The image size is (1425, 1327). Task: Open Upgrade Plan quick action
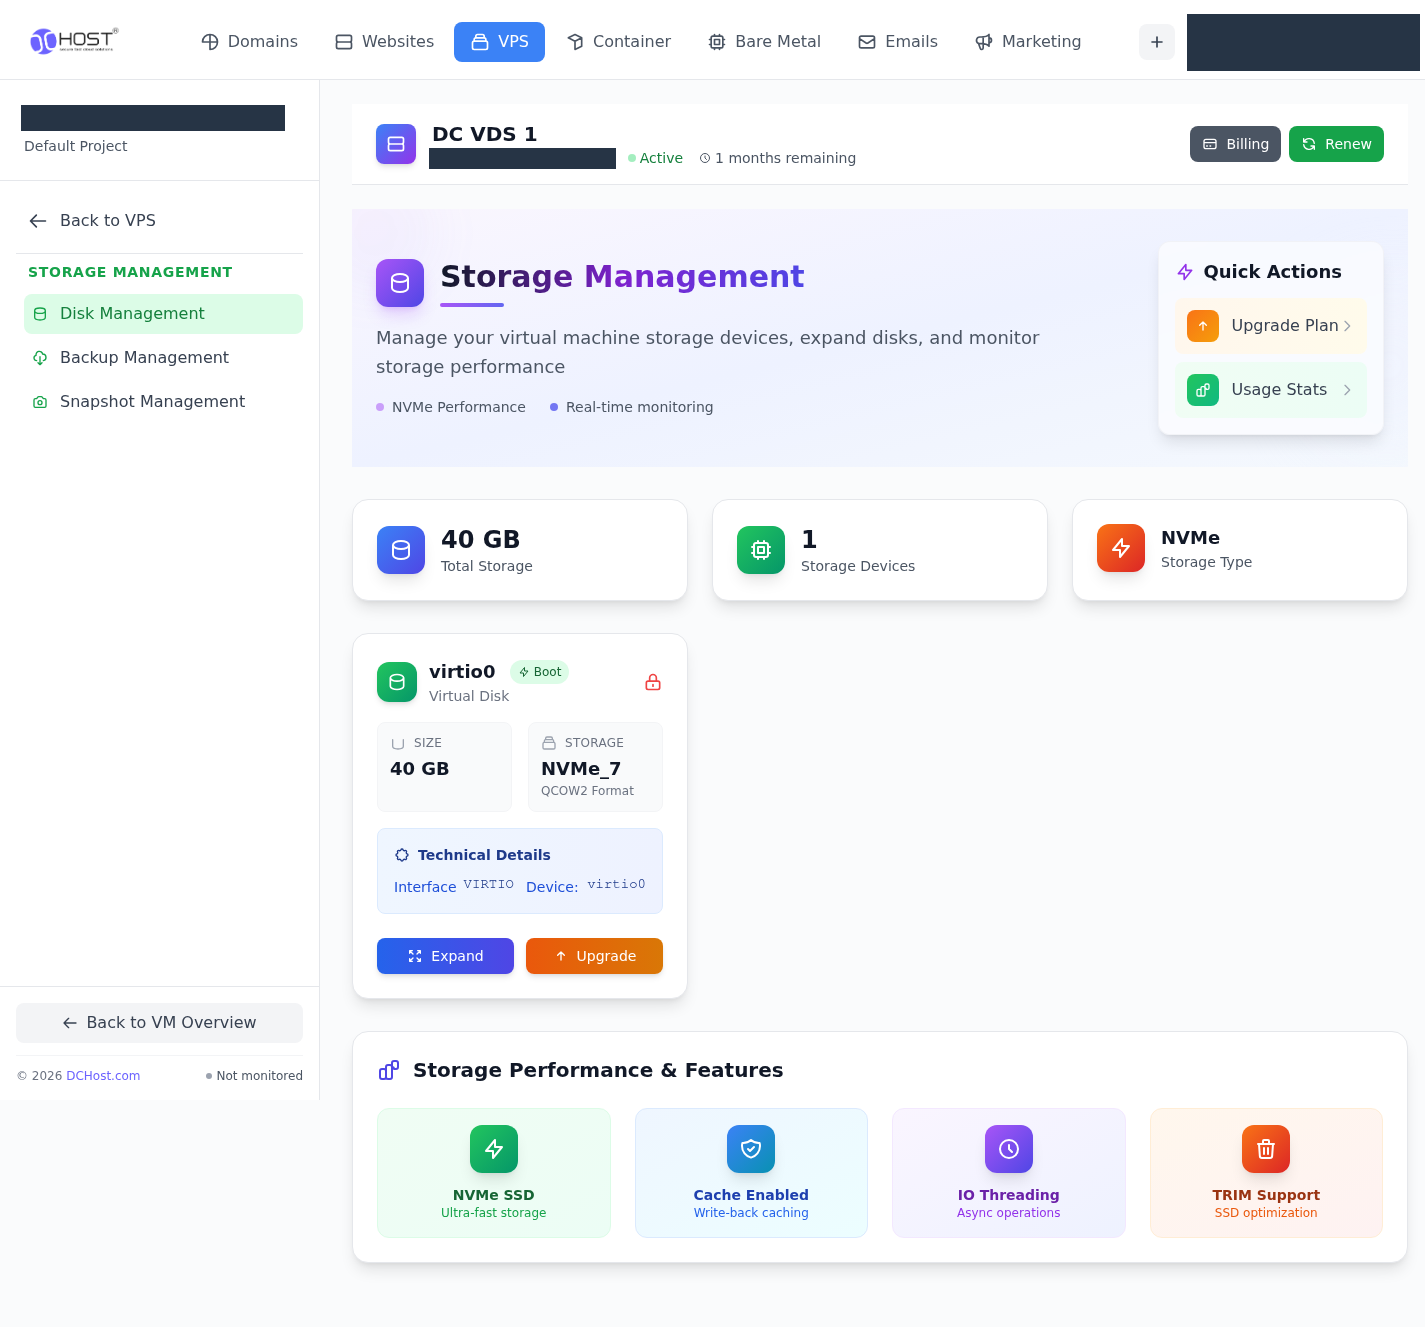[x=1270, y=326]
